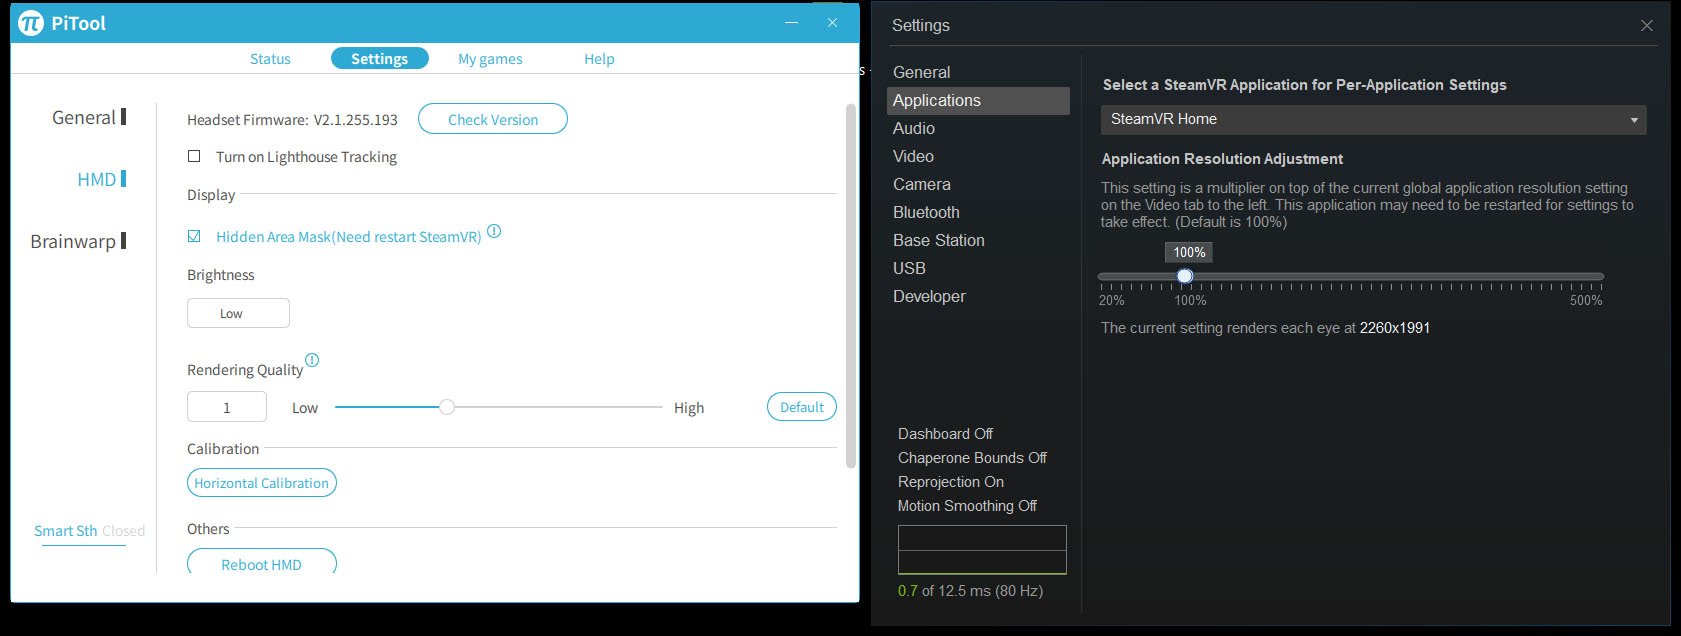
Task: Toggle Motion Smoothing Off status
Action: pyautogui.click(x=967, y=506)
